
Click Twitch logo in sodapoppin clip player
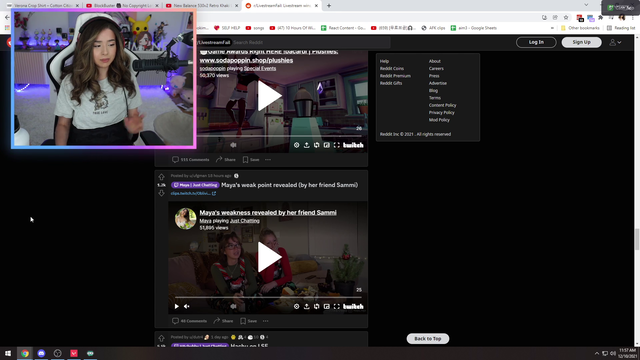(353, 145)
